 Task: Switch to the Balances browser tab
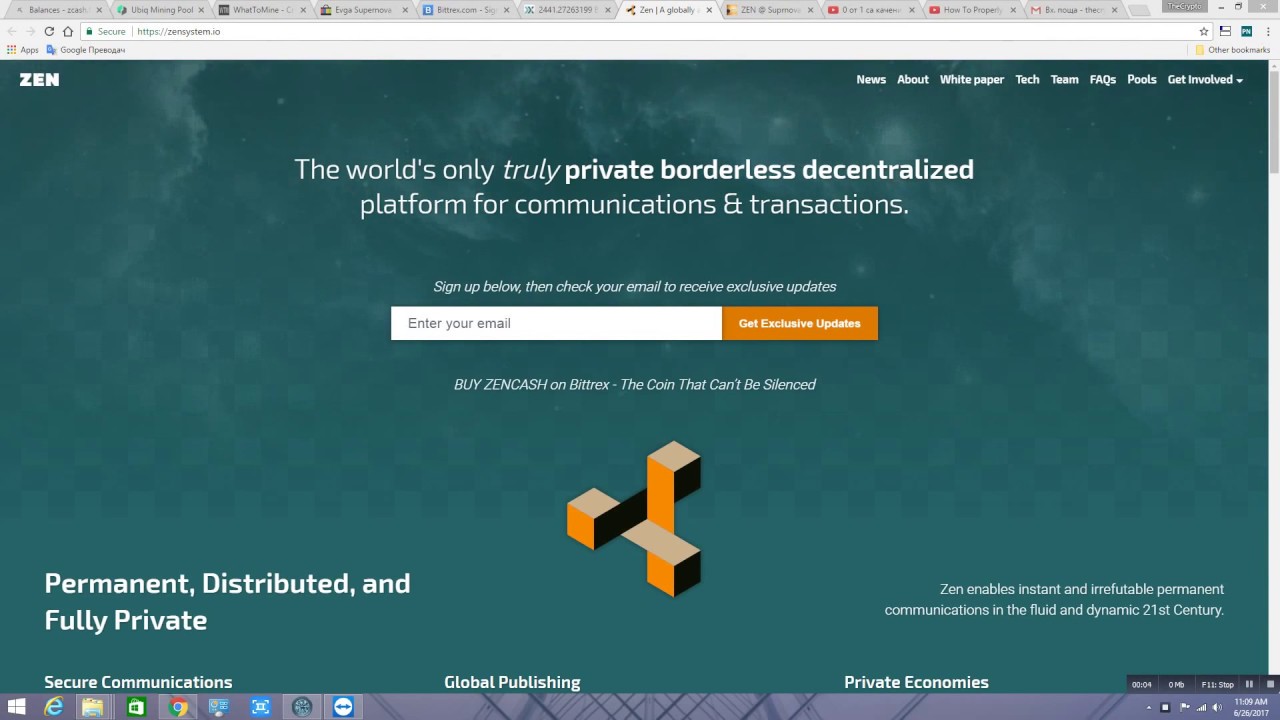57,10
